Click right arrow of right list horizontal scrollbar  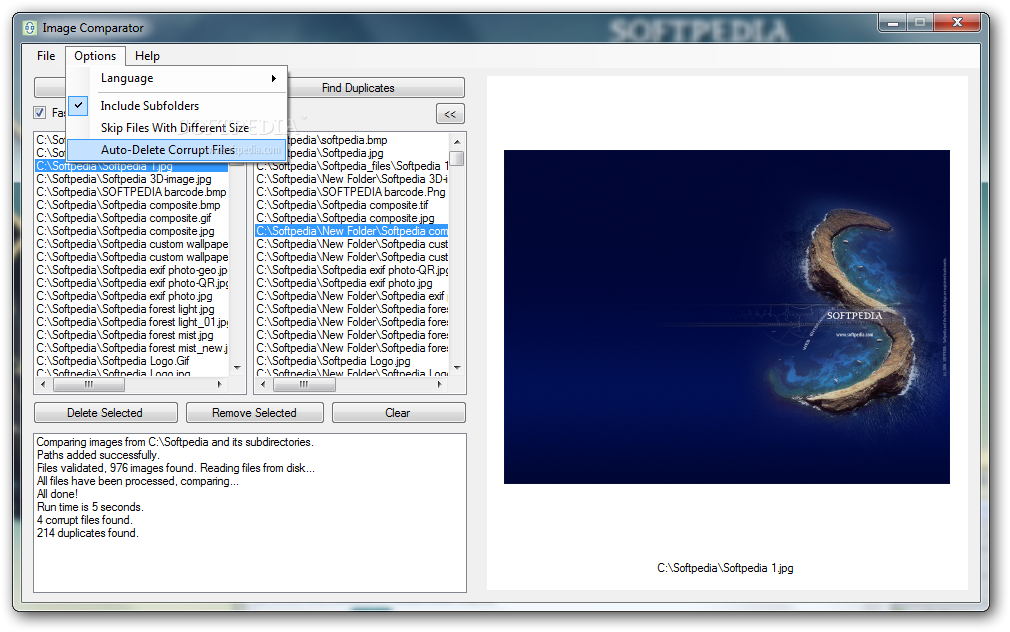pyautogui.click(x=439, y=384)
